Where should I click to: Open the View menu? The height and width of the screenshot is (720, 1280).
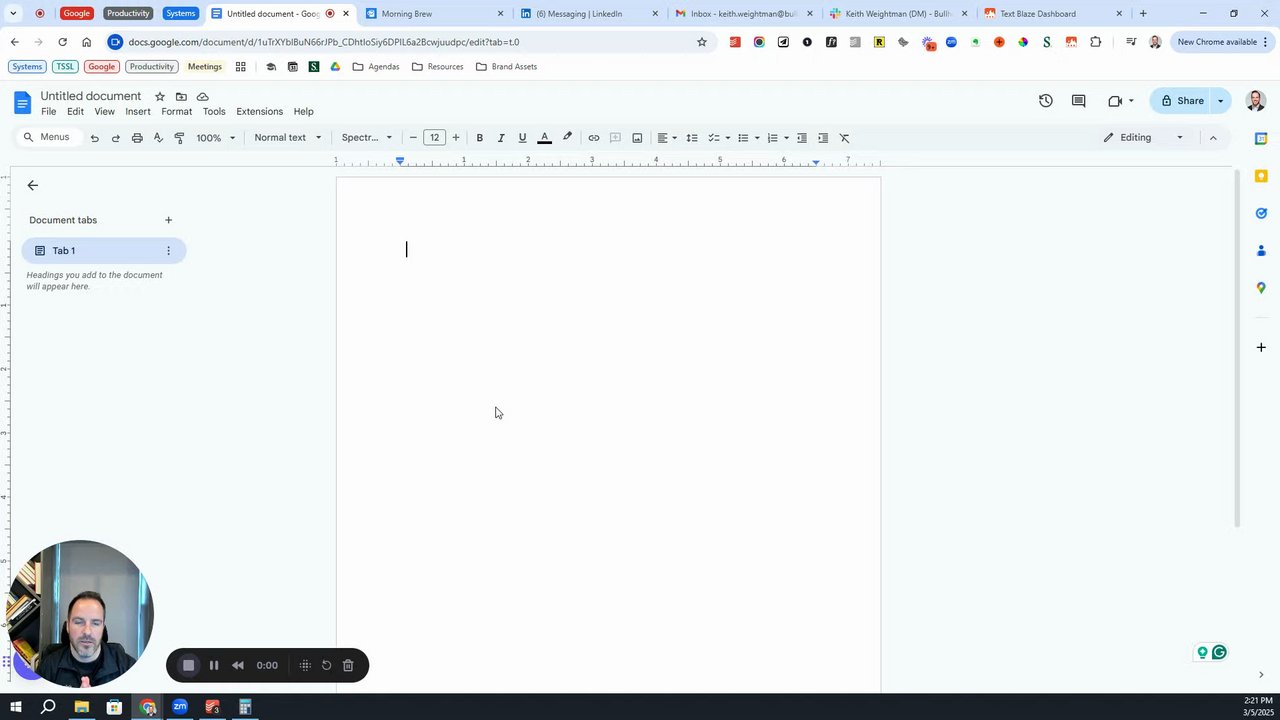104,111
